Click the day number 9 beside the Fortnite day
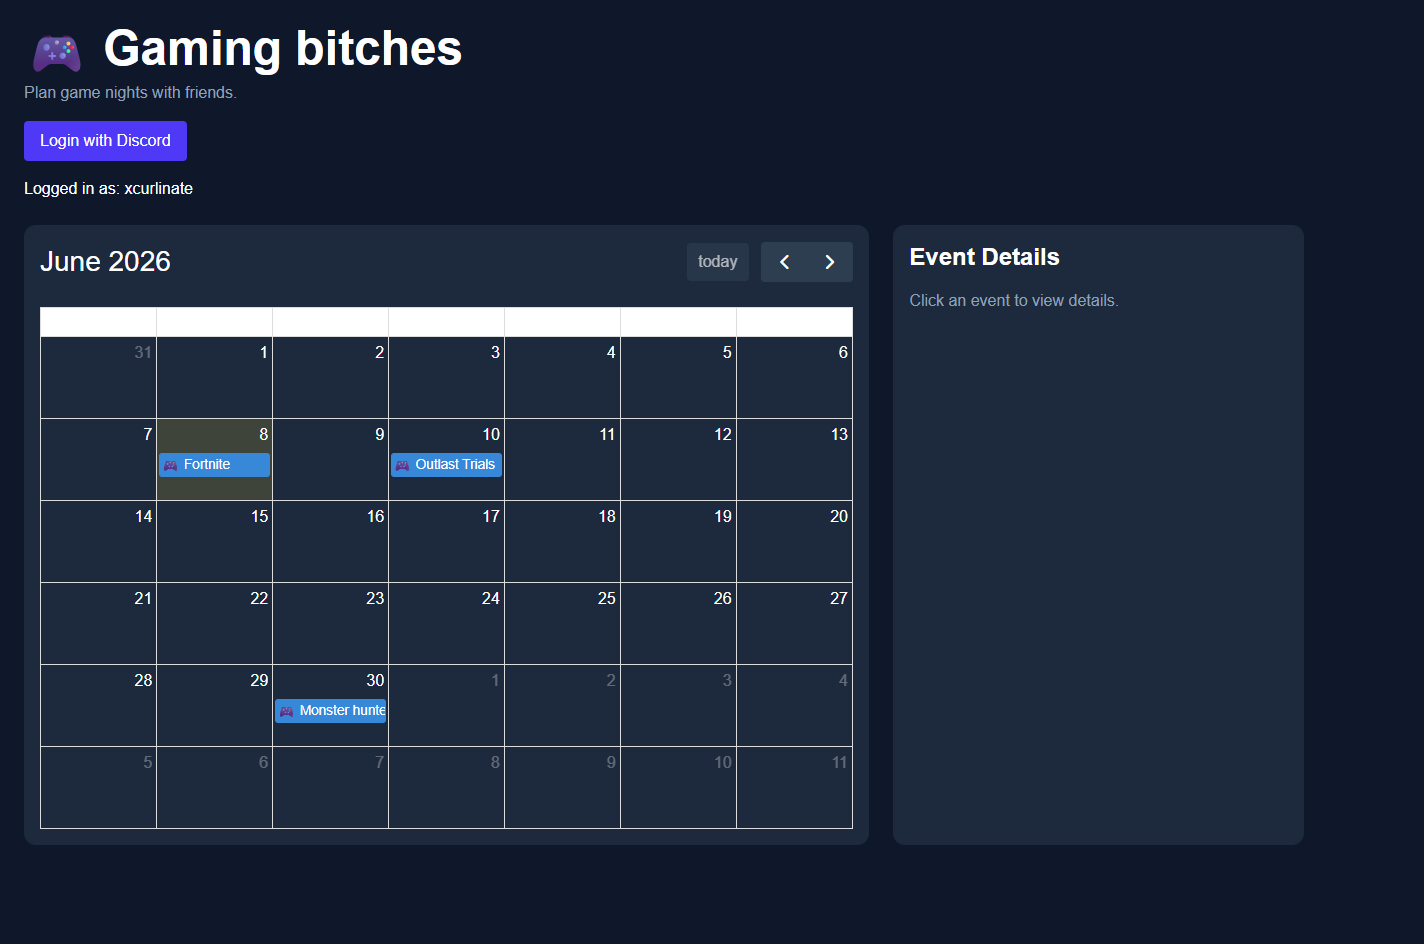This screenshot has width=1424, height=944. (x=380, y=434)
